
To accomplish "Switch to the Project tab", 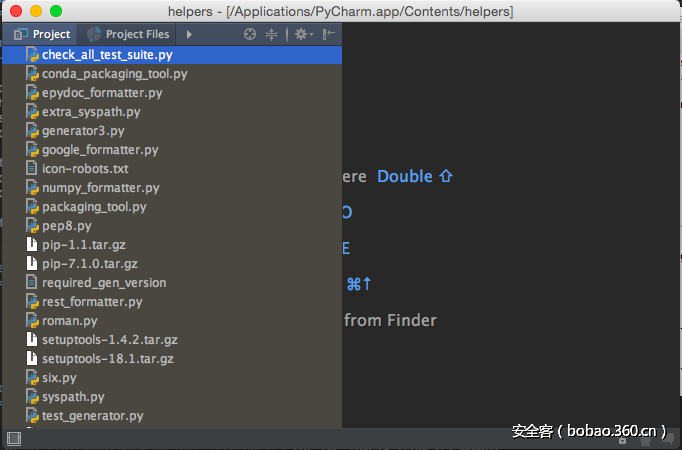I will (42, 34).
